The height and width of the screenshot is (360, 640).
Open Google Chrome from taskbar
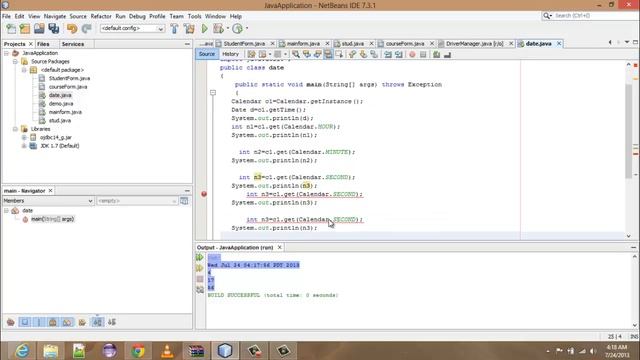[138, 351]
